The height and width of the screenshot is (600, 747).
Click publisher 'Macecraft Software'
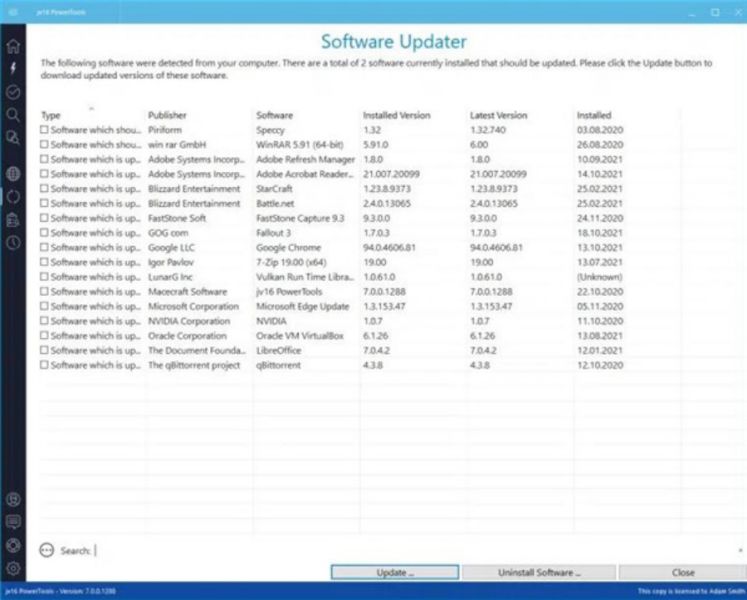(187, 291)
